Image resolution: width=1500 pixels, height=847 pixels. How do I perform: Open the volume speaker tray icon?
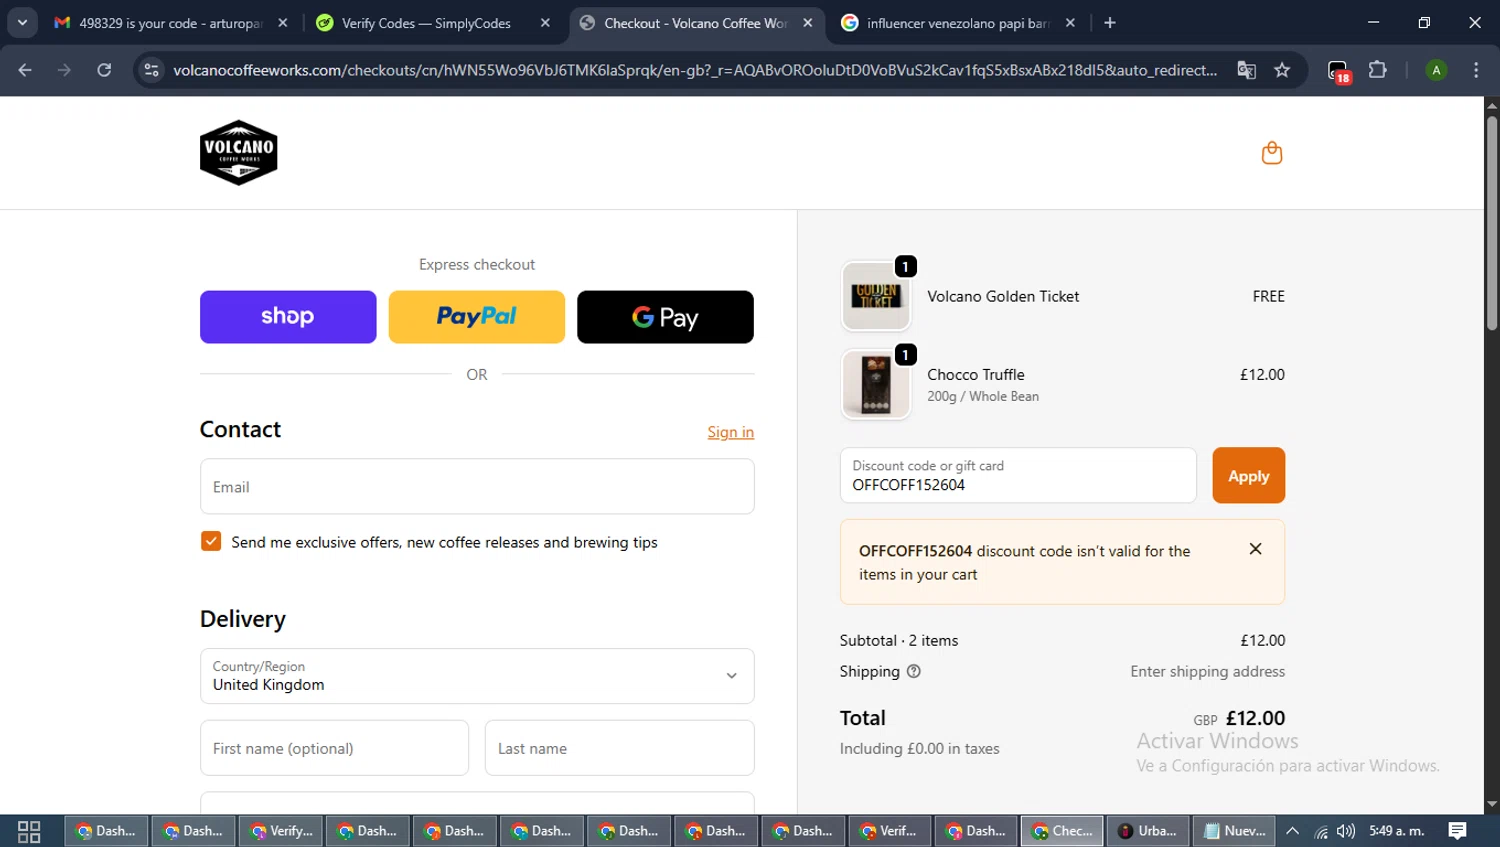[1346, 831]
